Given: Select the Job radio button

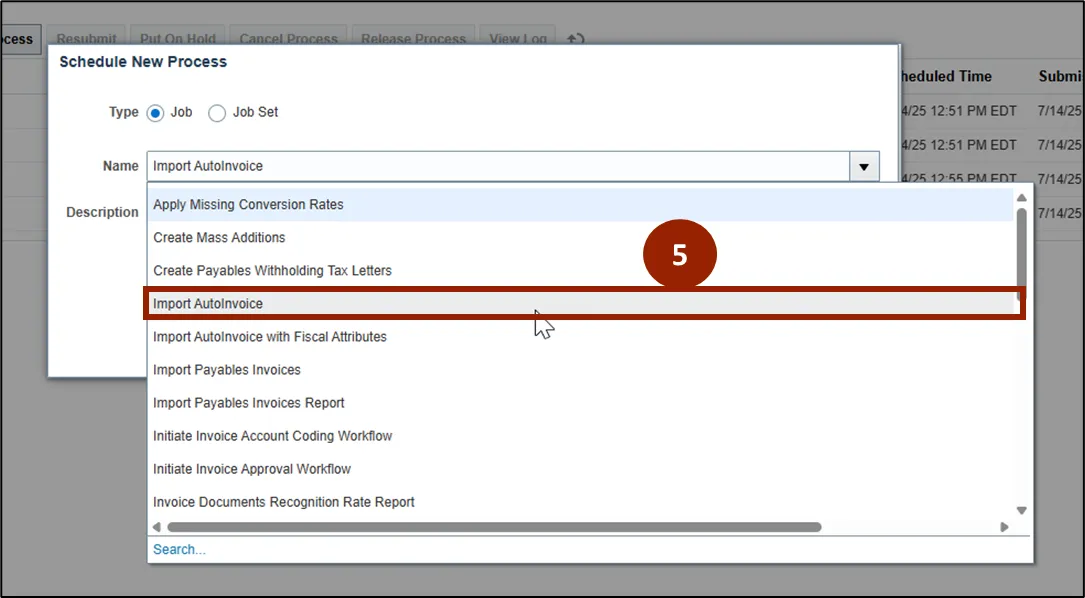Looking at the screenshot, I should point(155,113).
